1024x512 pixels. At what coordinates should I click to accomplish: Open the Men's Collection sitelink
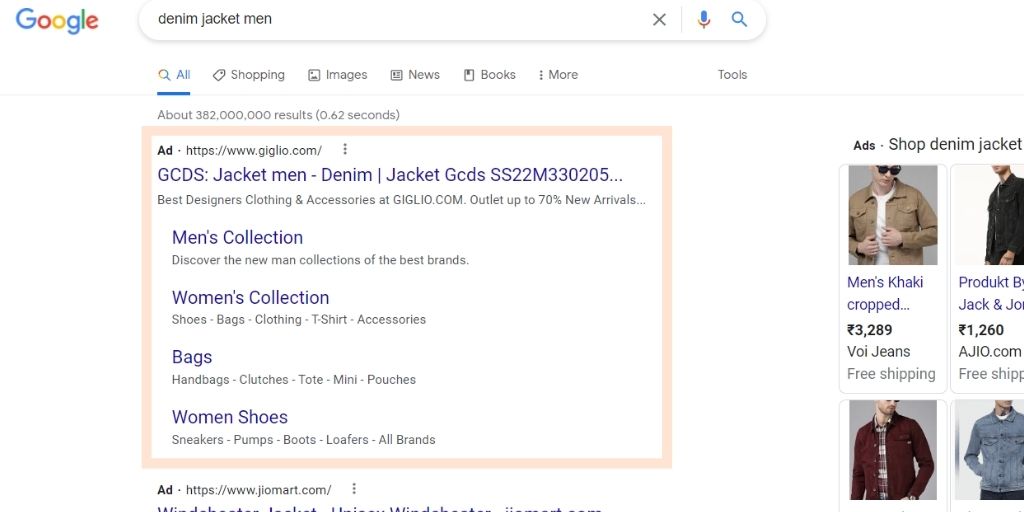[237, 237]
